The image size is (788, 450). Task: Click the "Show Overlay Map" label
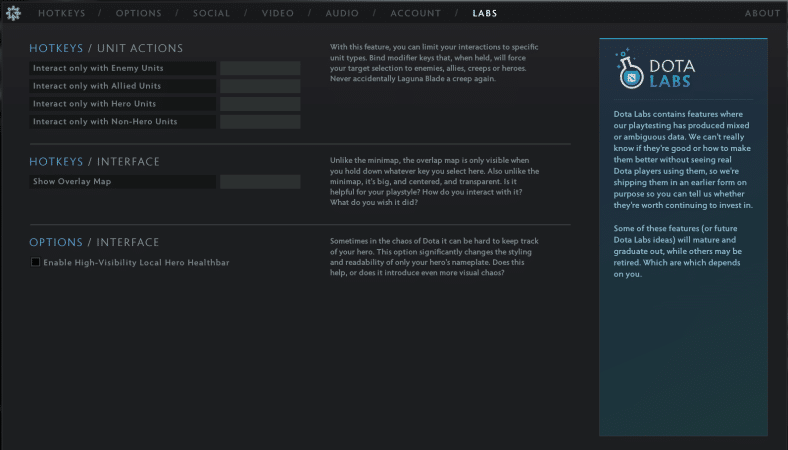coord(72,182)
